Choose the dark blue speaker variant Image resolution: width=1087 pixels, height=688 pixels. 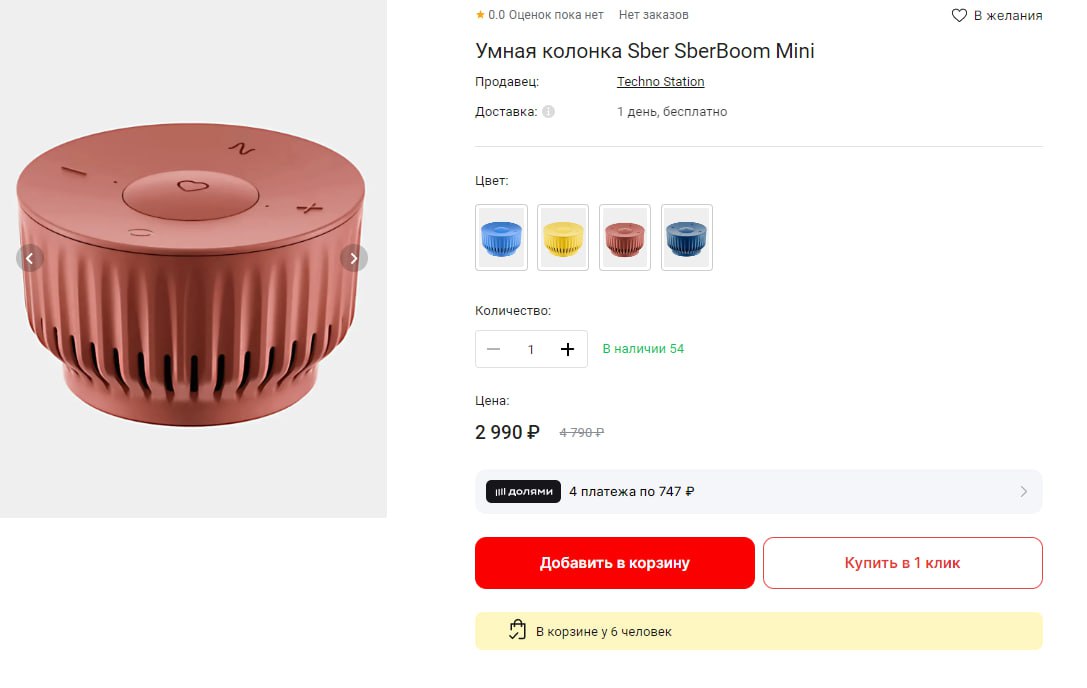[687, 237]
